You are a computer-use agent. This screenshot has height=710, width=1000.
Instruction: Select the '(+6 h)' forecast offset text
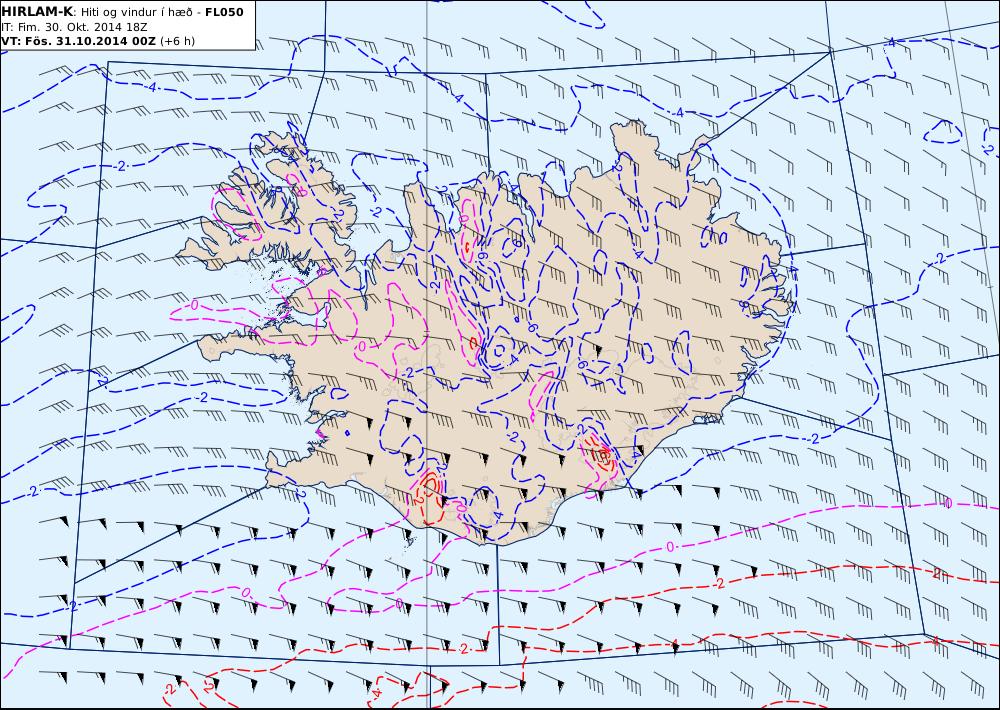point(177,41)
